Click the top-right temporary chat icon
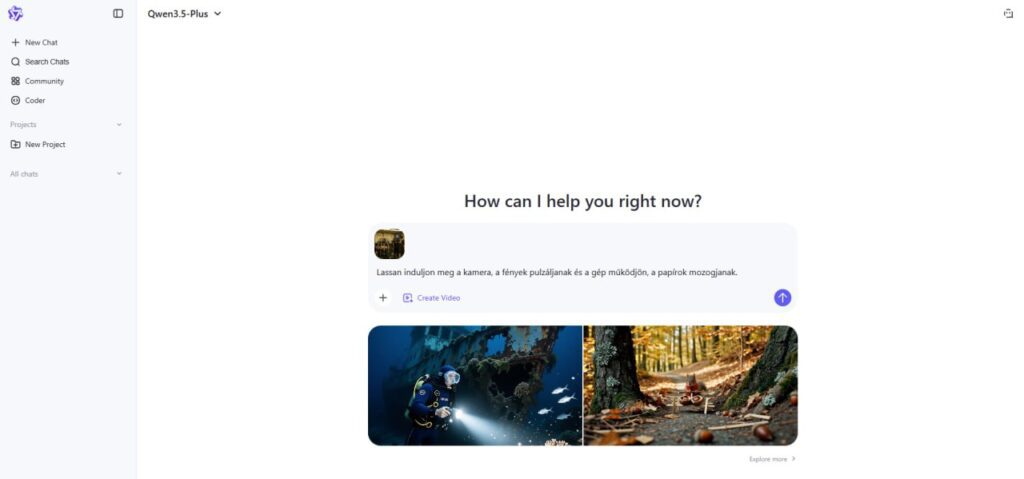This screenshot has width=1024, height=479. coord(1008,13)
